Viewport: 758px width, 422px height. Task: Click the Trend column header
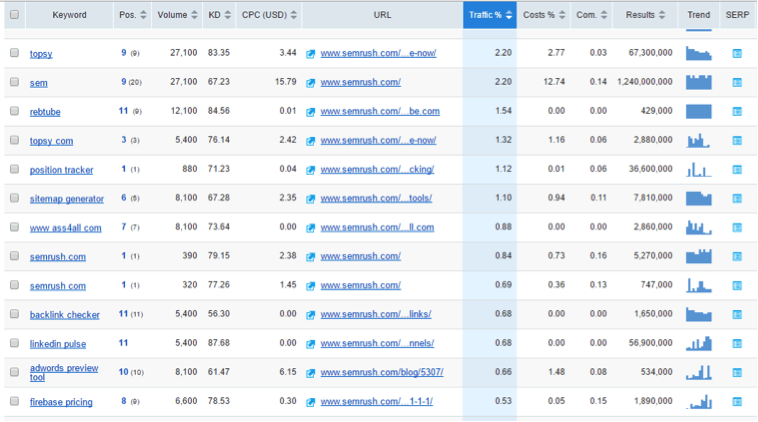pos(699,15)
